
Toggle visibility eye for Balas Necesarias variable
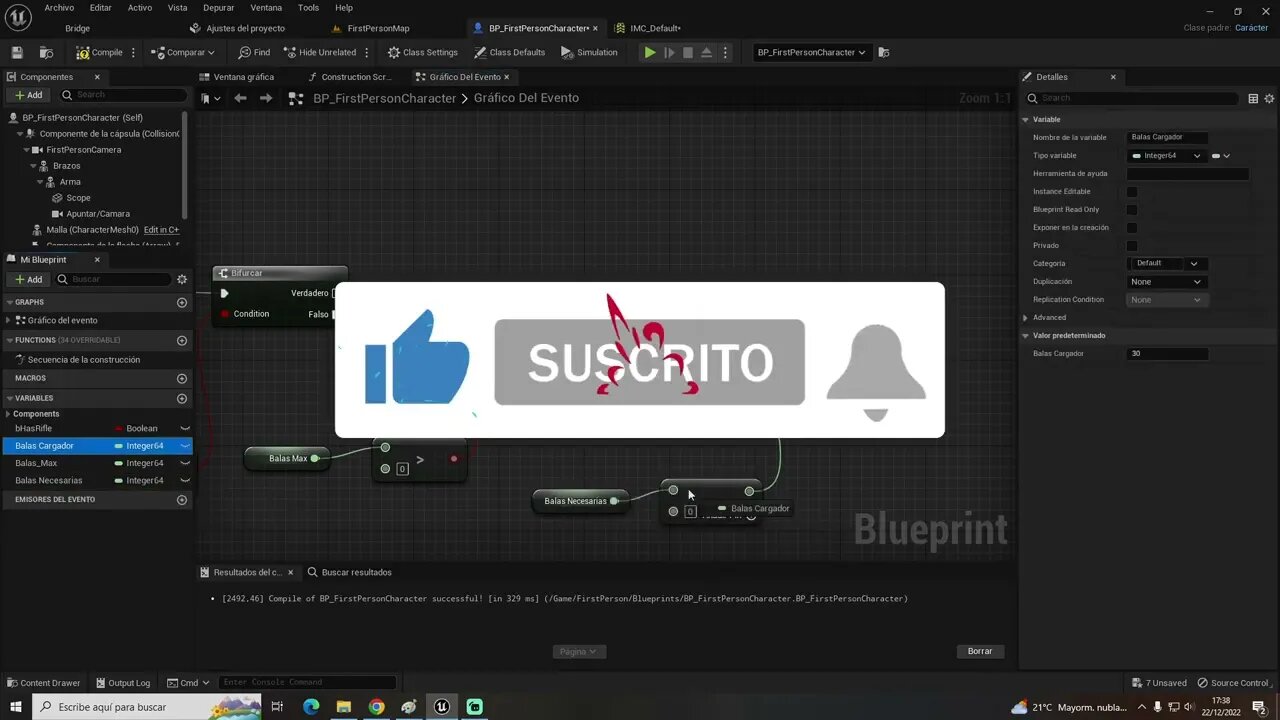click(x=185, y=480)
